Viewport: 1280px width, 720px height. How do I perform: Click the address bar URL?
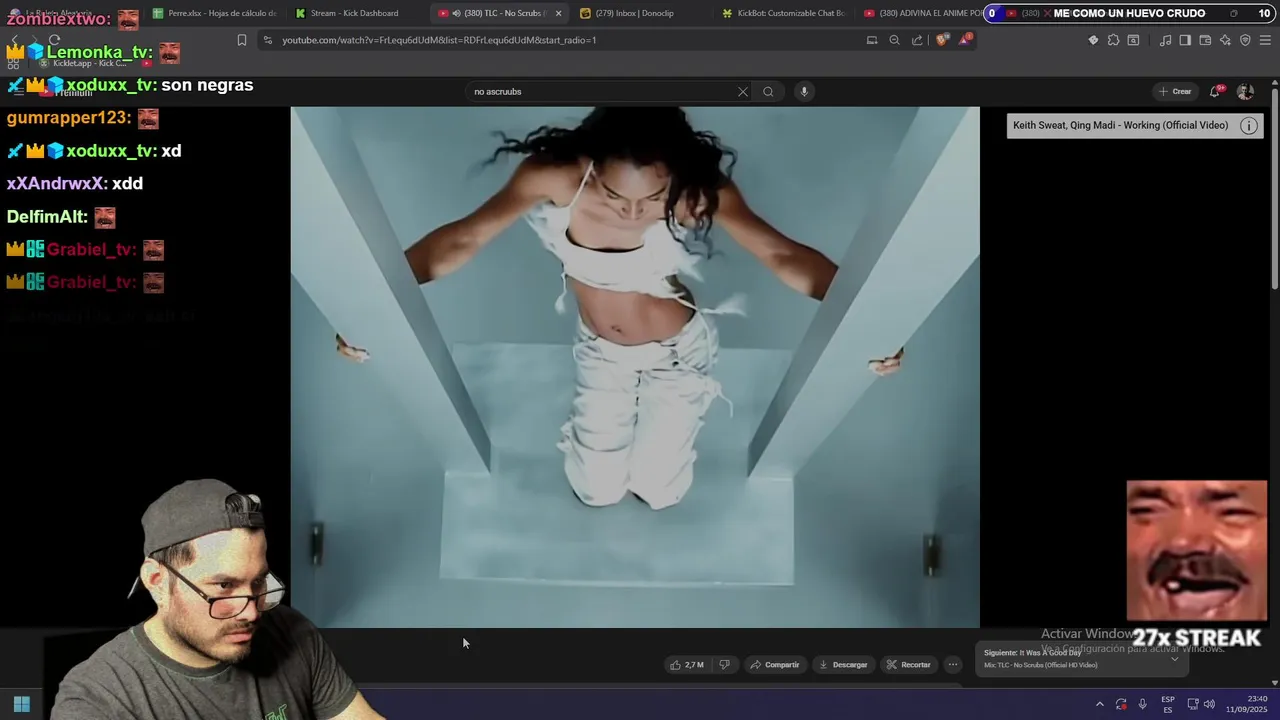click(x=439, y=40)
